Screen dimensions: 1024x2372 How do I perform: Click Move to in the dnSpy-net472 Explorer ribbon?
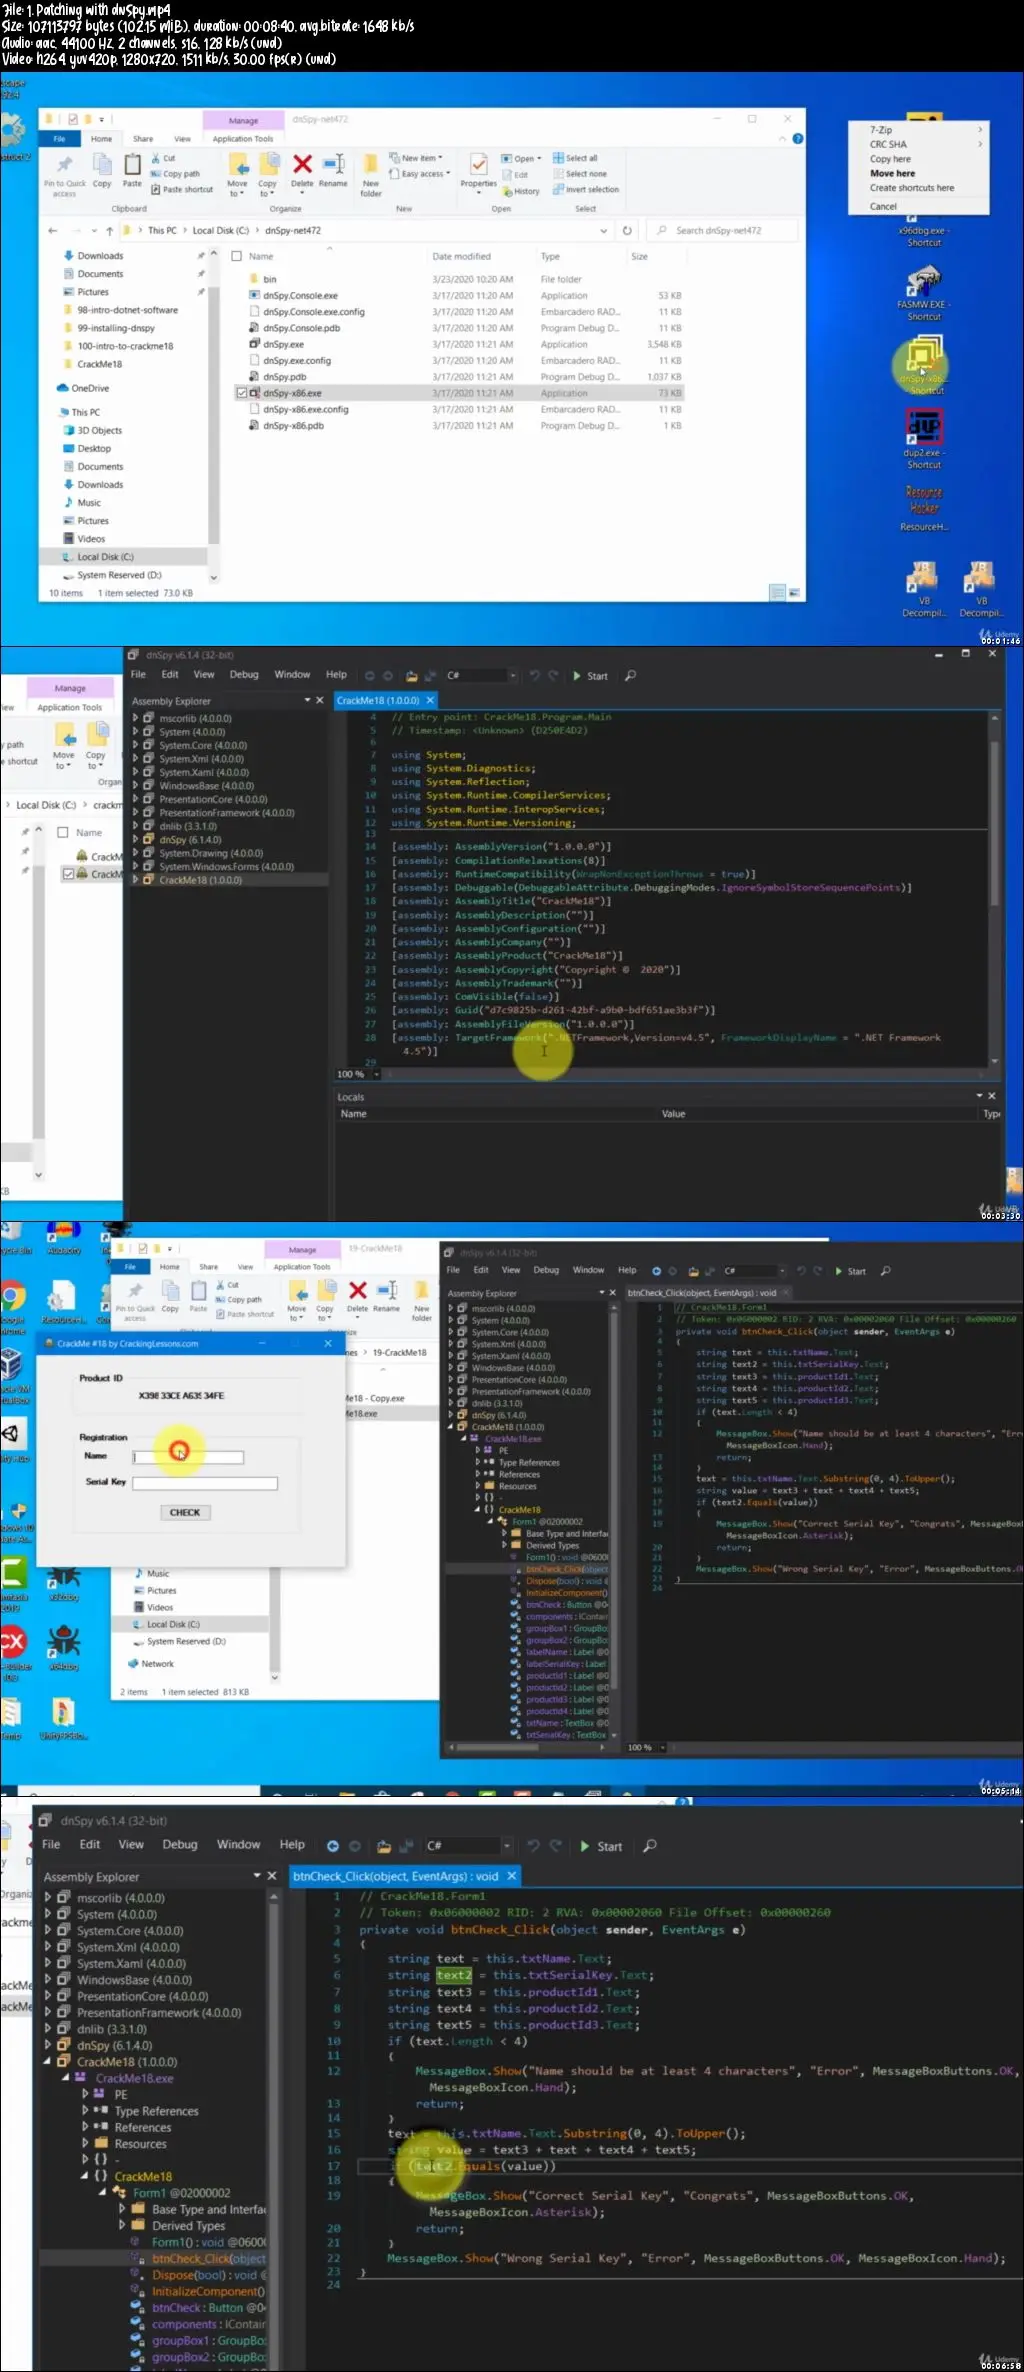[x=237, y=175]
